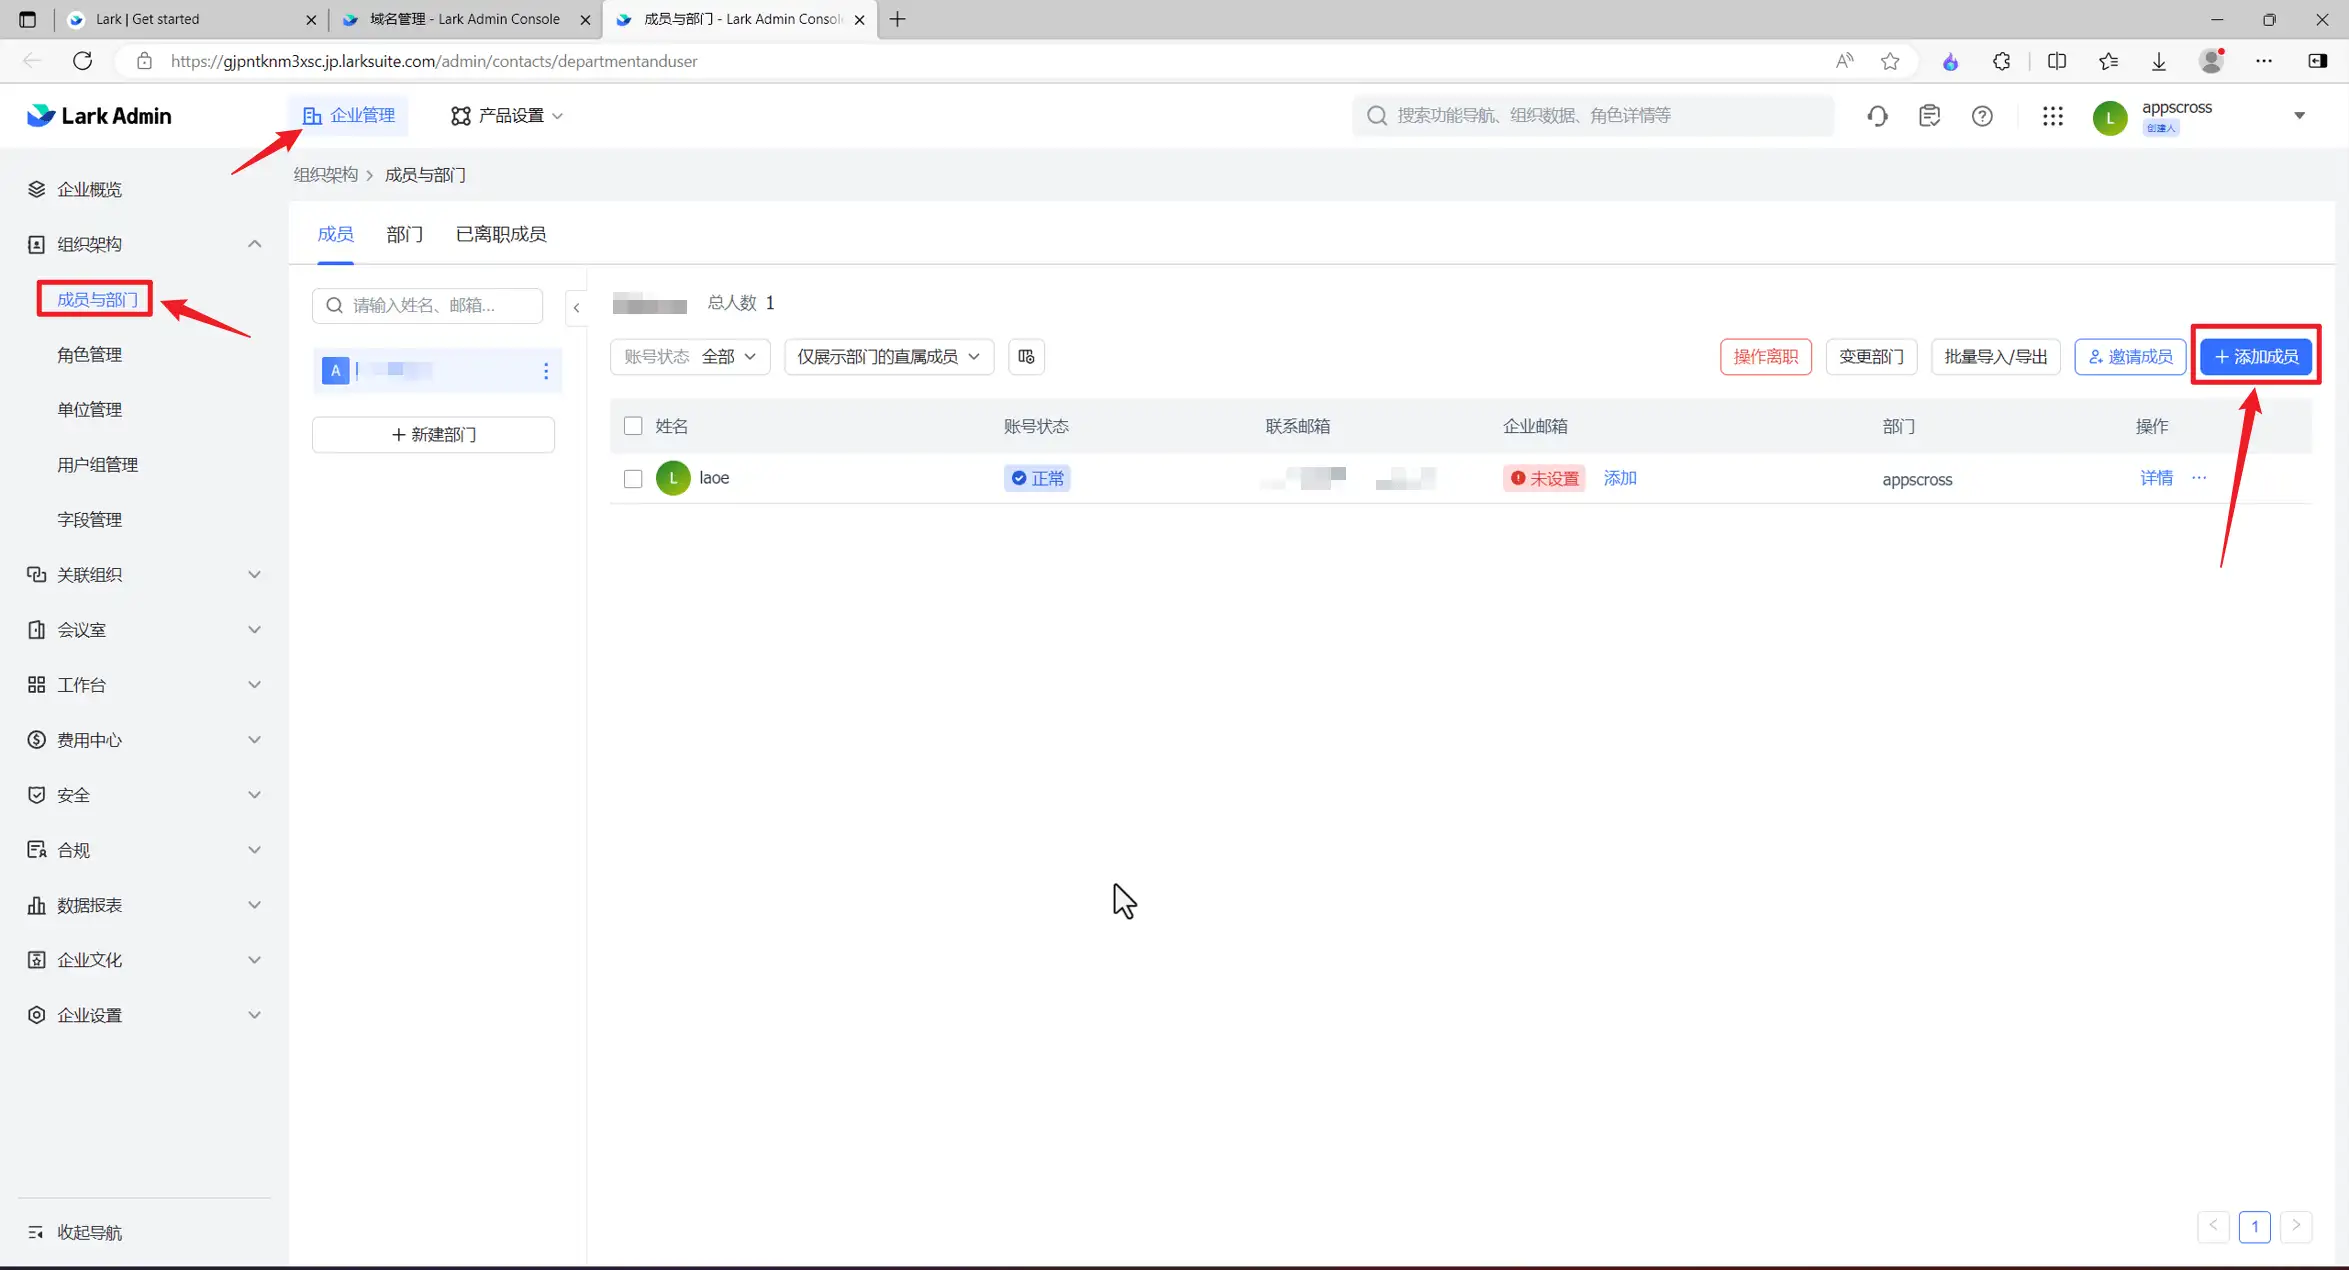Image resolution: width=2349 pixels, height=1270 pixels.
Task: Click 收起导航 to collapse sidebar
Action: click(x=76, y=1233)
